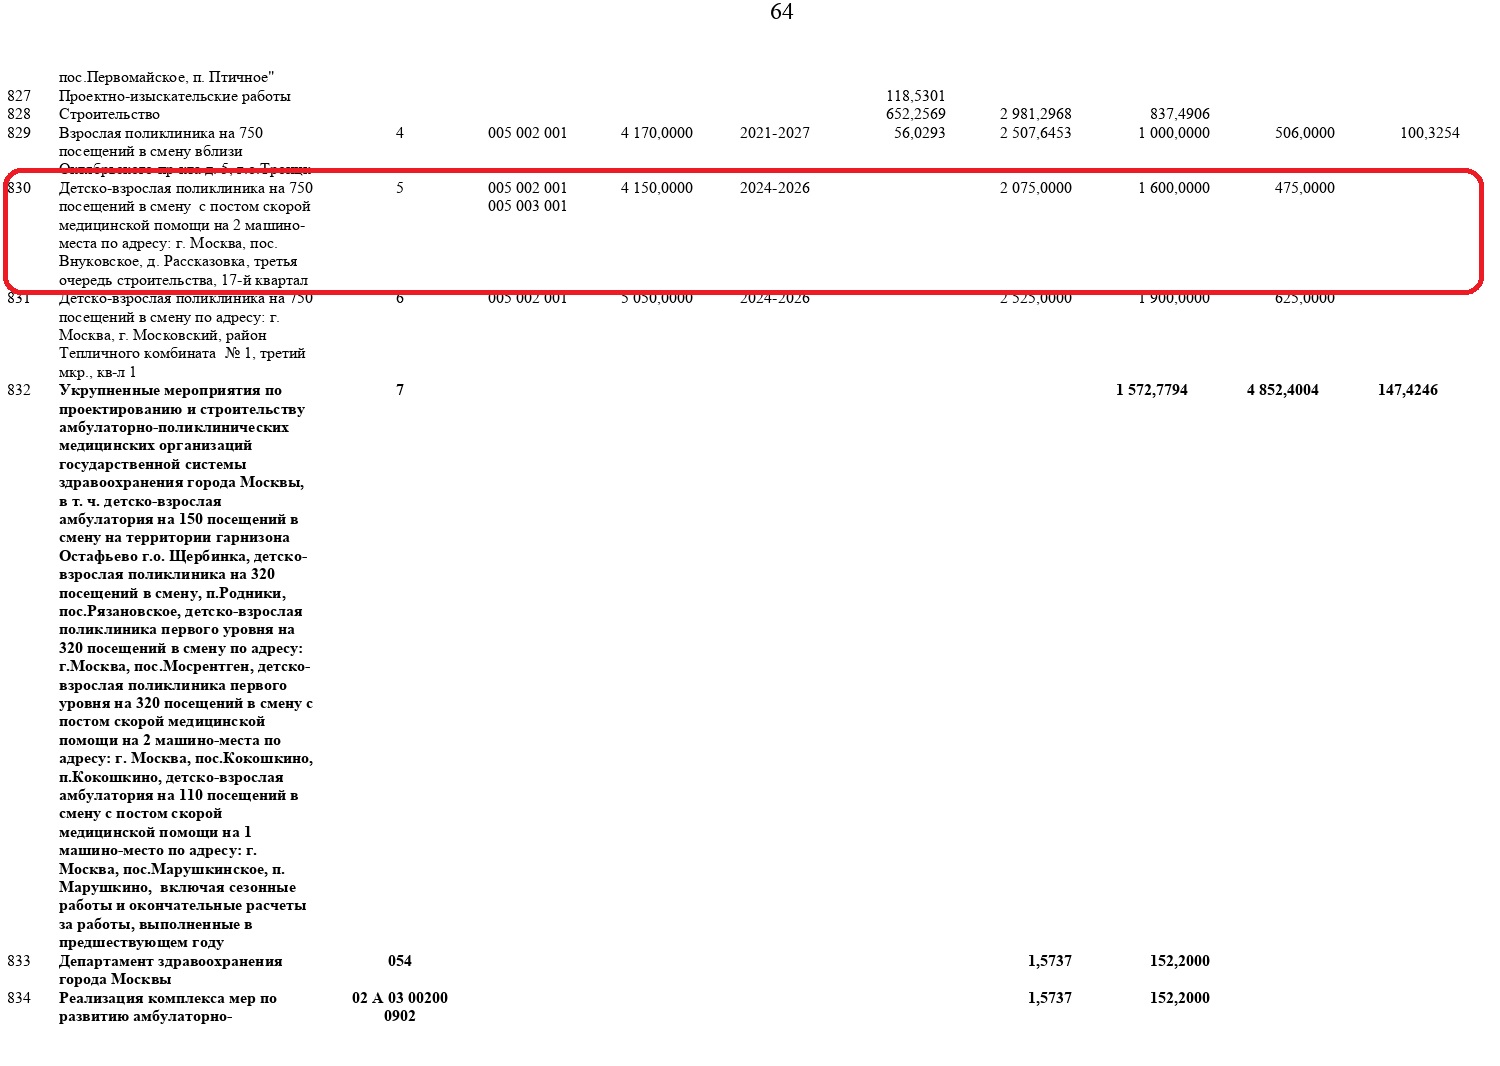This screenshot has width=1500, height=1066.
Task: Select the value 837,4906 in row 828
Action: coord(1179,114)
